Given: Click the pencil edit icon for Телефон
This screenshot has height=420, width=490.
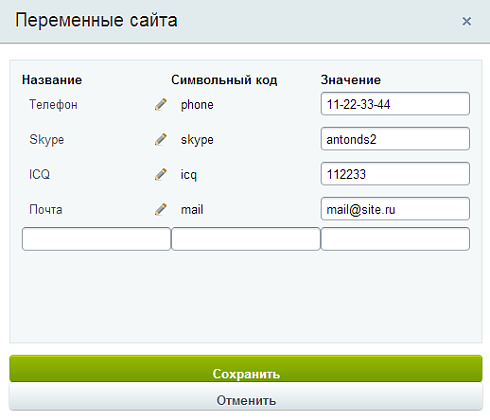Looking at the screenshot, I should click(161, 104).
